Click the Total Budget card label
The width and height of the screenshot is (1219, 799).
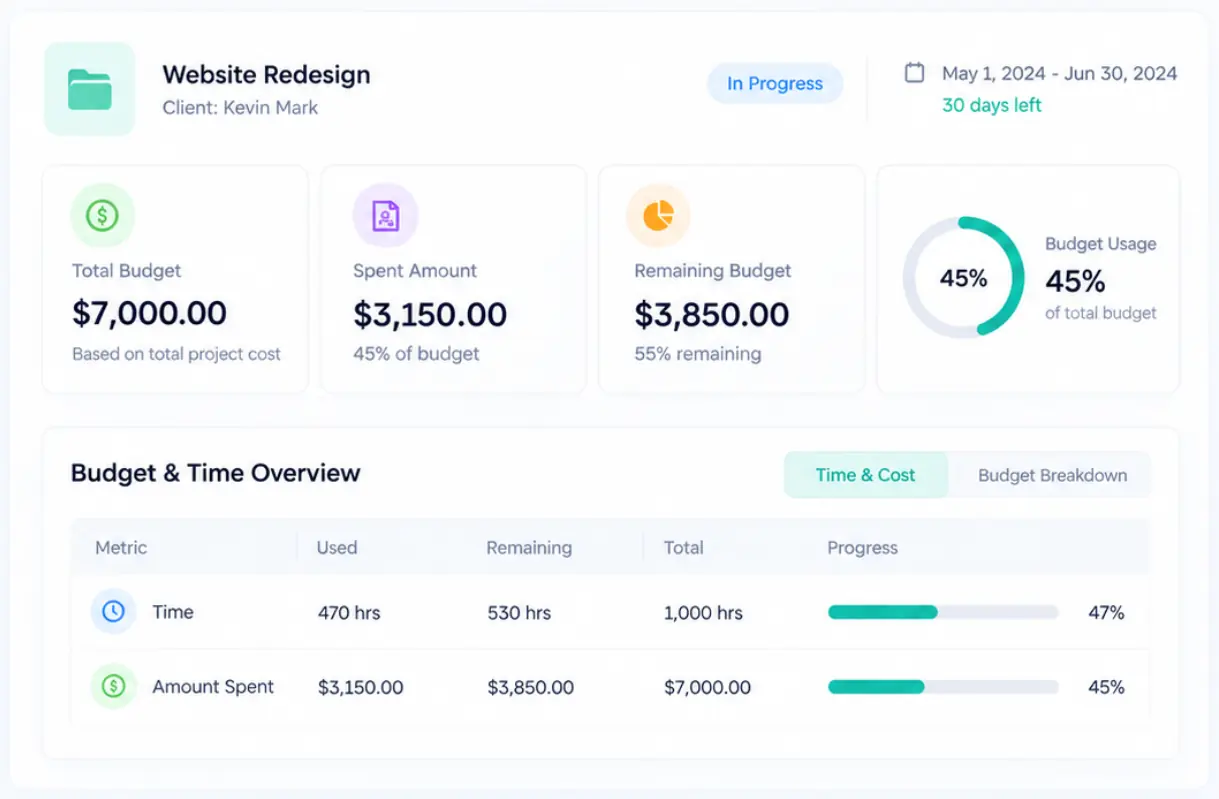(x=127, y=271)
